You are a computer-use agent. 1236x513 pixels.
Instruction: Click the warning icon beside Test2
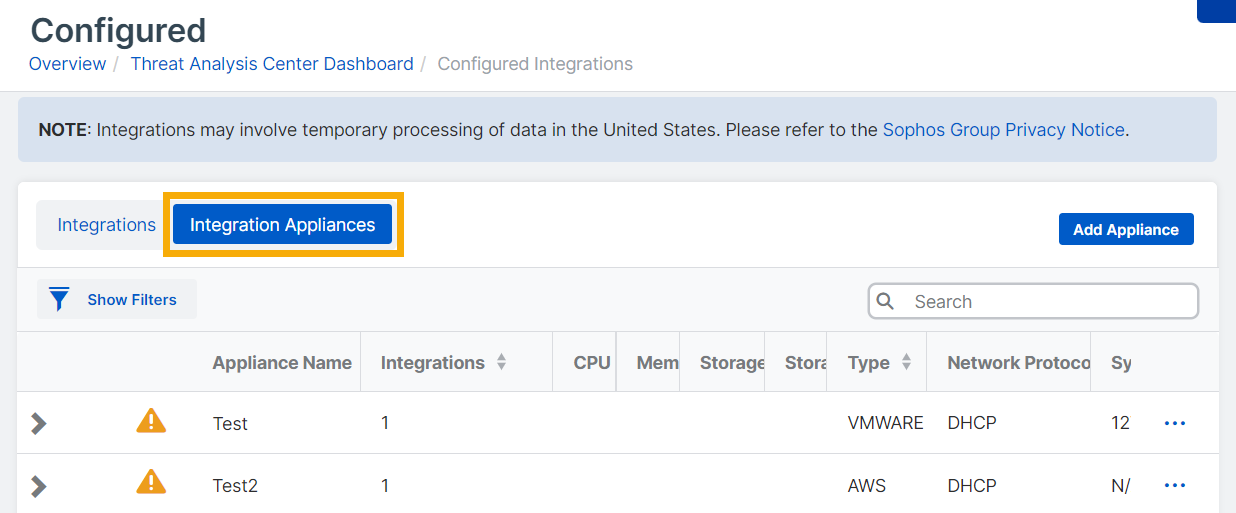151,484
